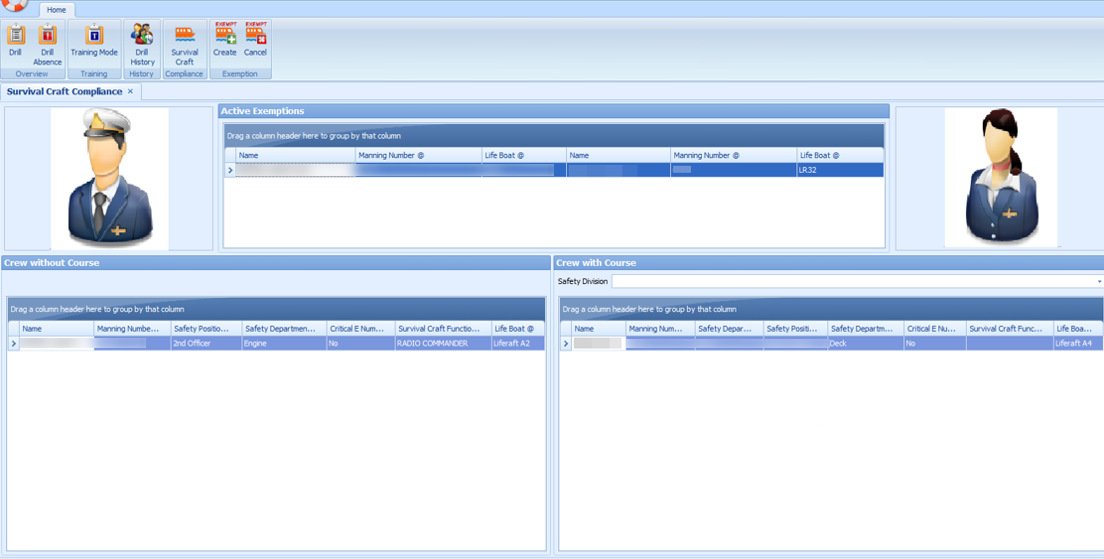Select the Deck cell in Crew with Course
Image resolution: width=1104 pixels, height=559 pixels.
pos(866,344)
